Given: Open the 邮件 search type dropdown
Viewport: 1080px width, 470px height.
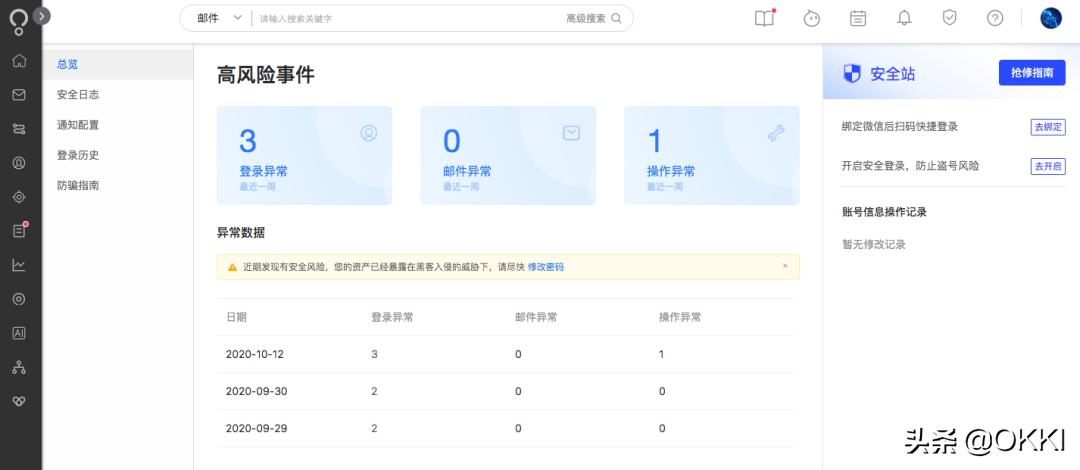Looking at the screenshot, I should coord(219,19).
